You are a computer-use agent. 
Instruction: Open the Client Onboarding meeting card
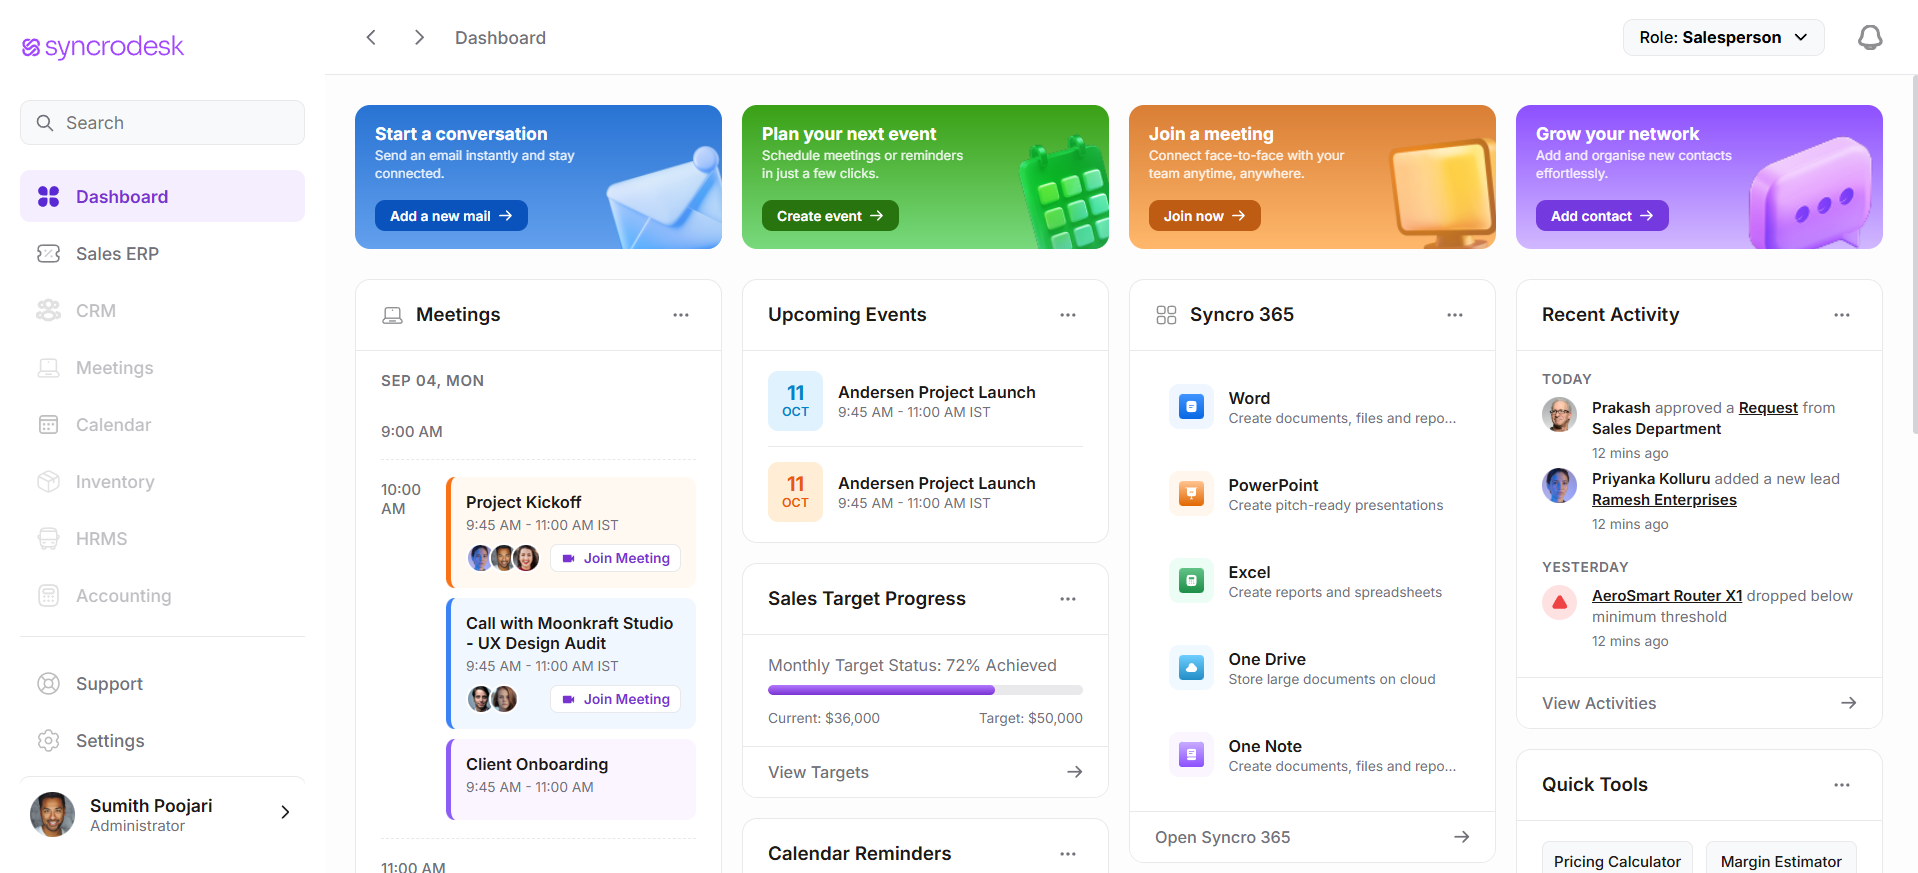pyautogui.click(x=571, y=779)
